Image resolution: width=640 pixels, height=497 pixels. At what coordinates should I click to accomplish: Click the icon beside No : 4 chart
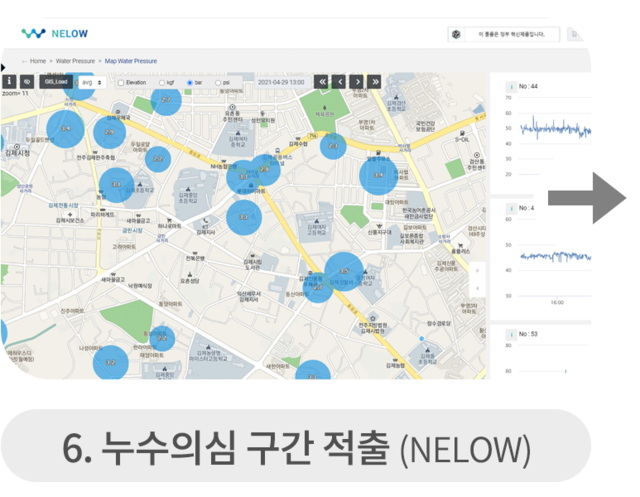[511, 209]
